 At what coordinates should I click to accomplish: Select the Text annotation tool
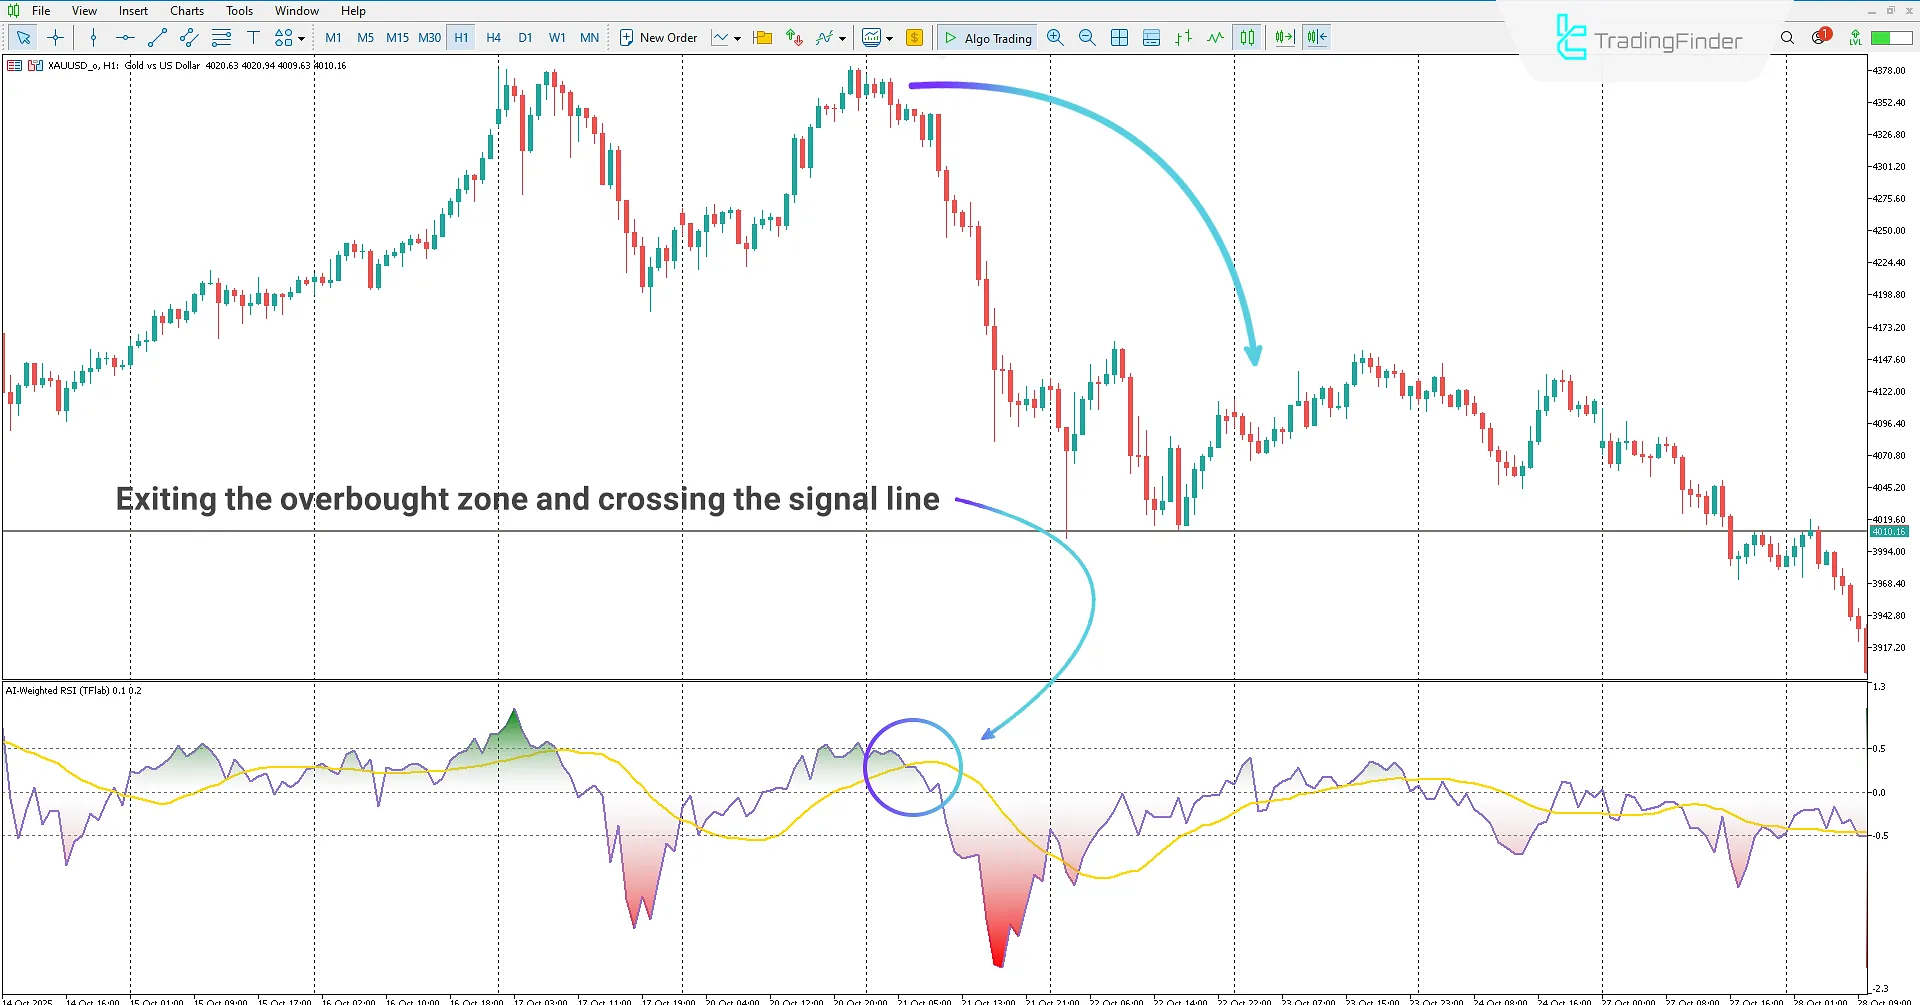coord(253,37)
